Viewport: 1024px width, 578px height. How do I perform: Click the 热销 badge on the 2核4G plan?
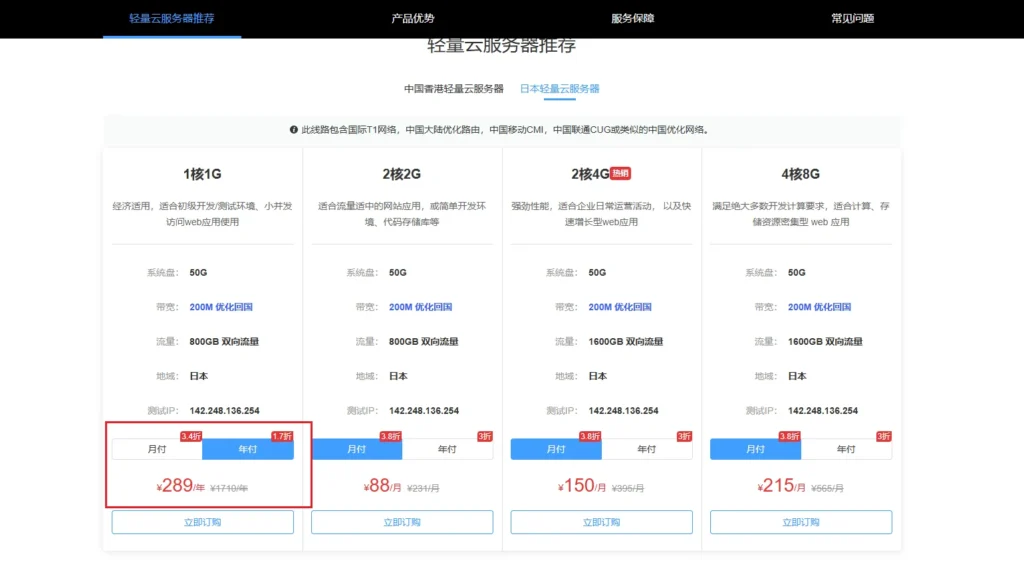point(620,173)
